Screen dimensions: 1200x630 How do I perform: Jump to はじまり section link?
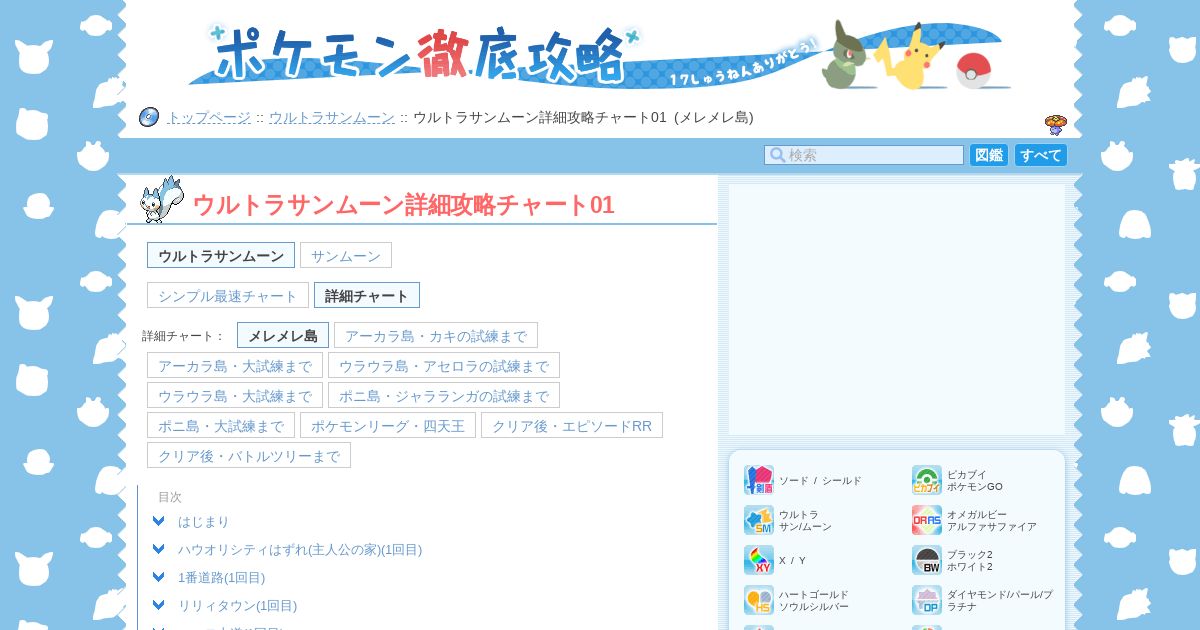point(204,521)
